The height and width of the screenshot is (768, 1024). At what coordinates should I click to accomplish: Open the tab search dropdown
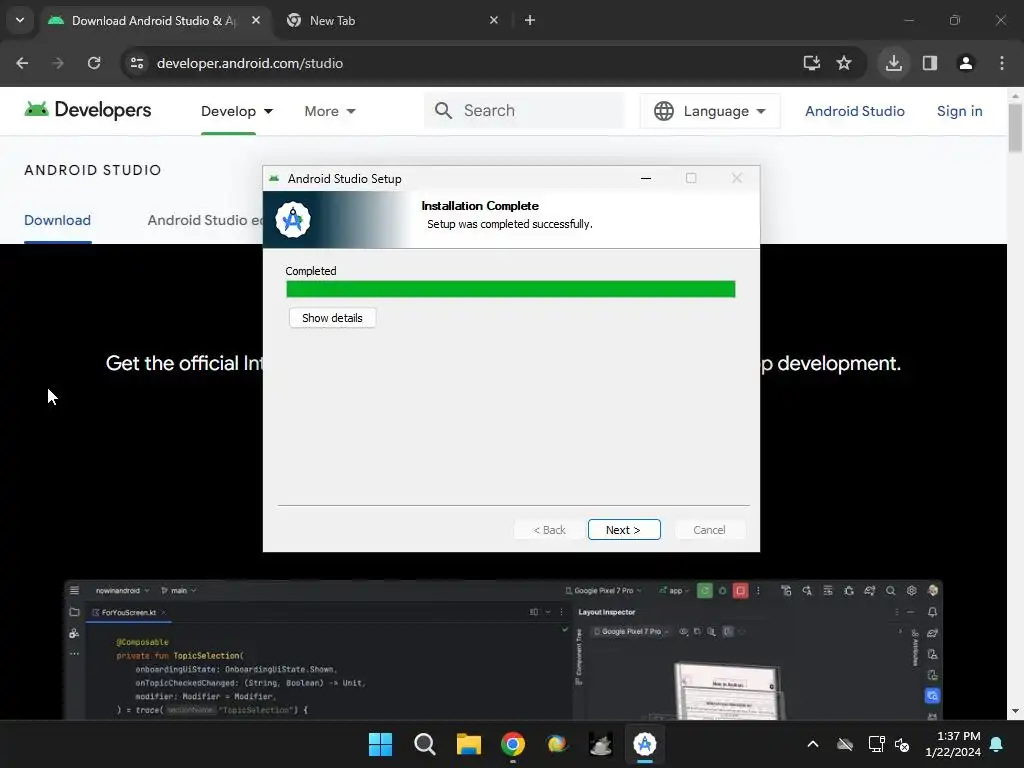20,20
